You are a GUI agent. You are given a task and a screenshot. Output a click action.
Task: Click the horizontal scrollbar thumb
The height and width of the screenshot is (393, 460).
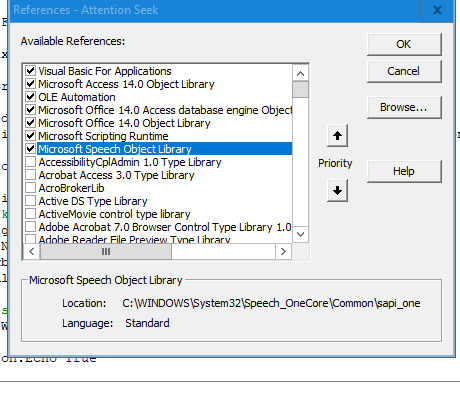pyautogui.click(x=106, y=251)
